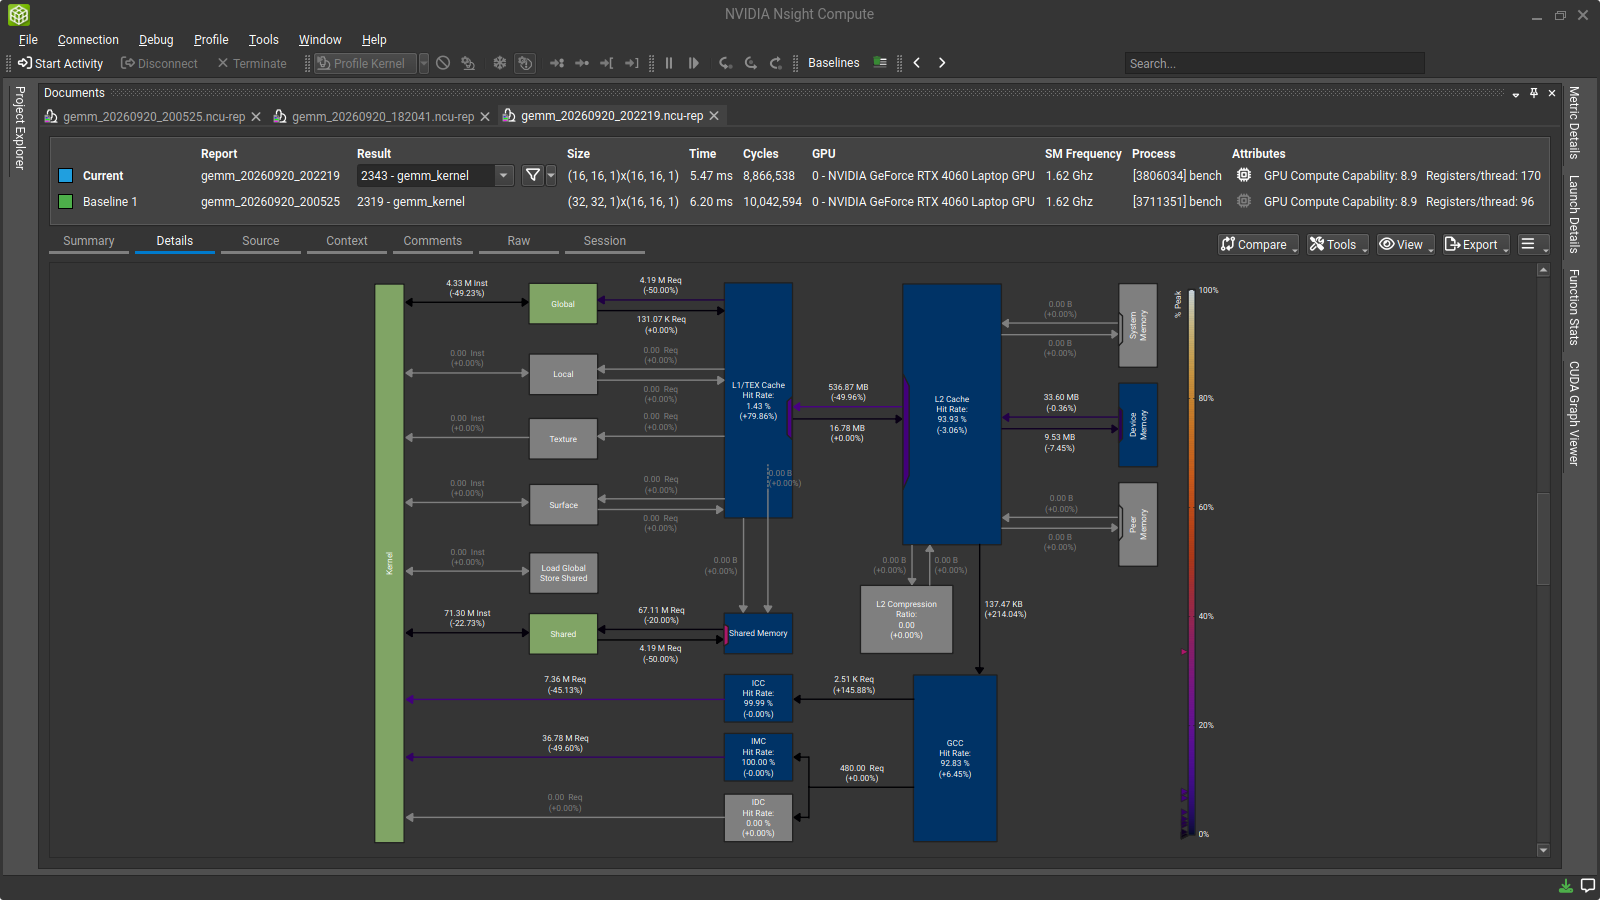Click the Terminate toolbar button

point(252,63)
